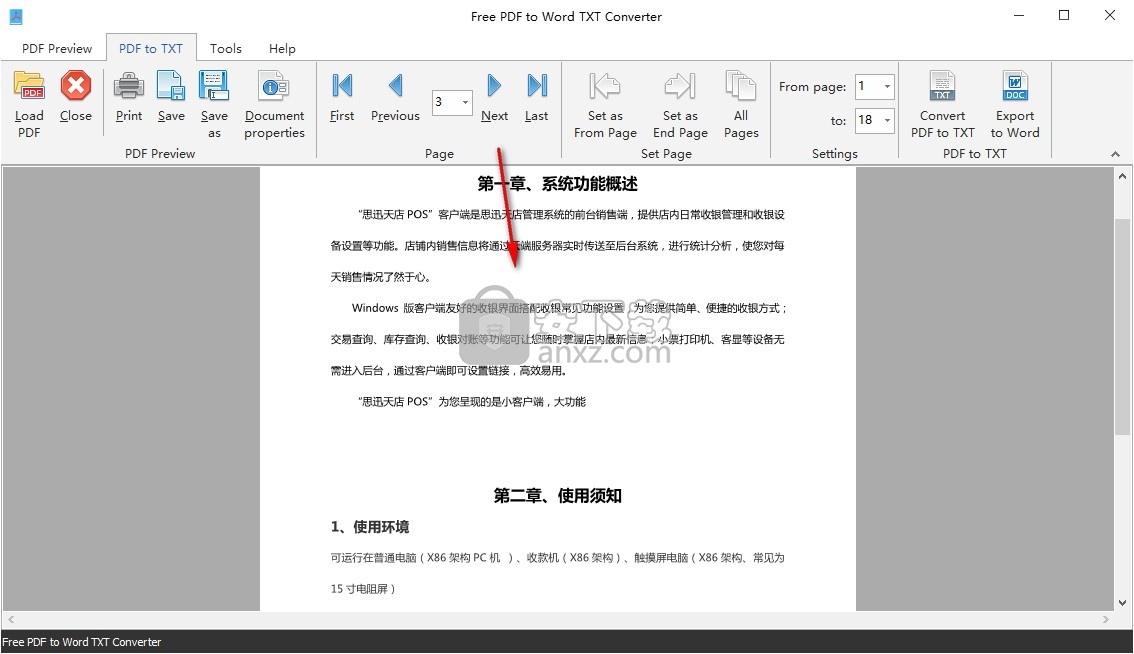Screen dimensions: 1134x654
Task: Click the scroll down arrow
Action: [x=1122, y=603]
